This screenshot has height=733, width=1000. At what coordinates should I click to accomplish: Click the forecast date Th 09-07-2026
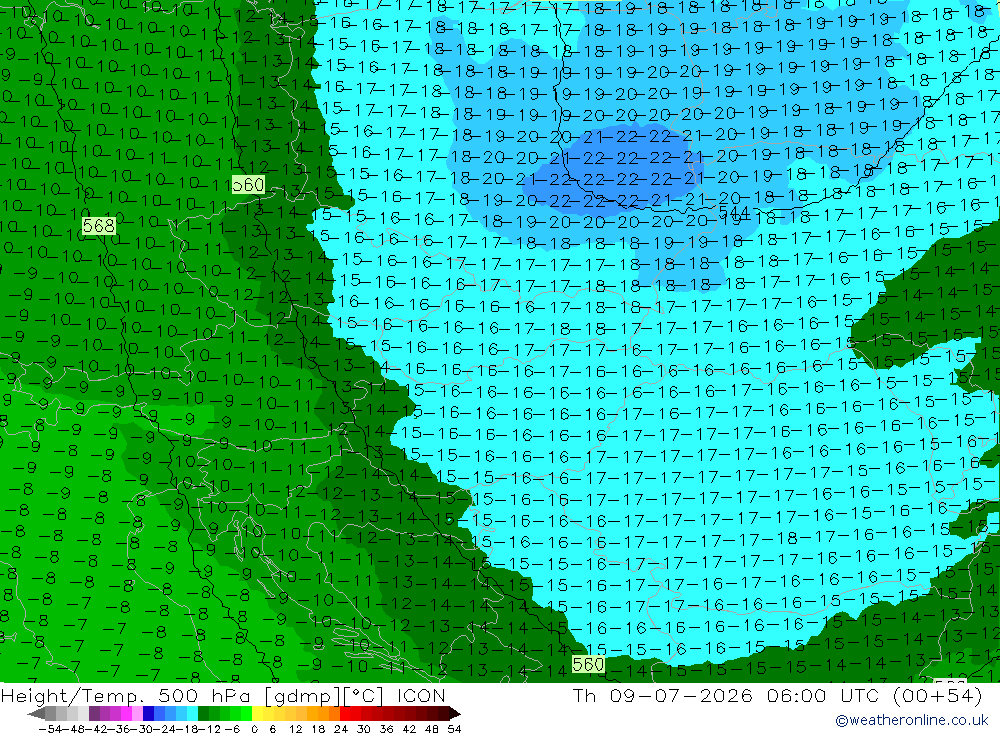(x=663, y=695)
